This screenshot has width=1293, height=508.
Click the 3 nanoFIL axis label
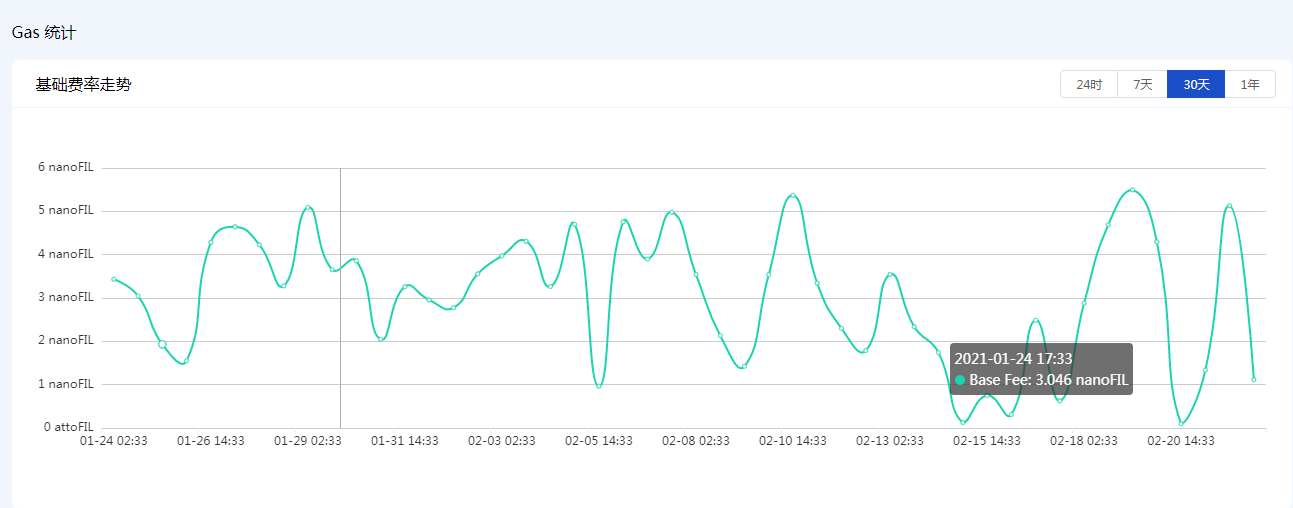(65, 297)
